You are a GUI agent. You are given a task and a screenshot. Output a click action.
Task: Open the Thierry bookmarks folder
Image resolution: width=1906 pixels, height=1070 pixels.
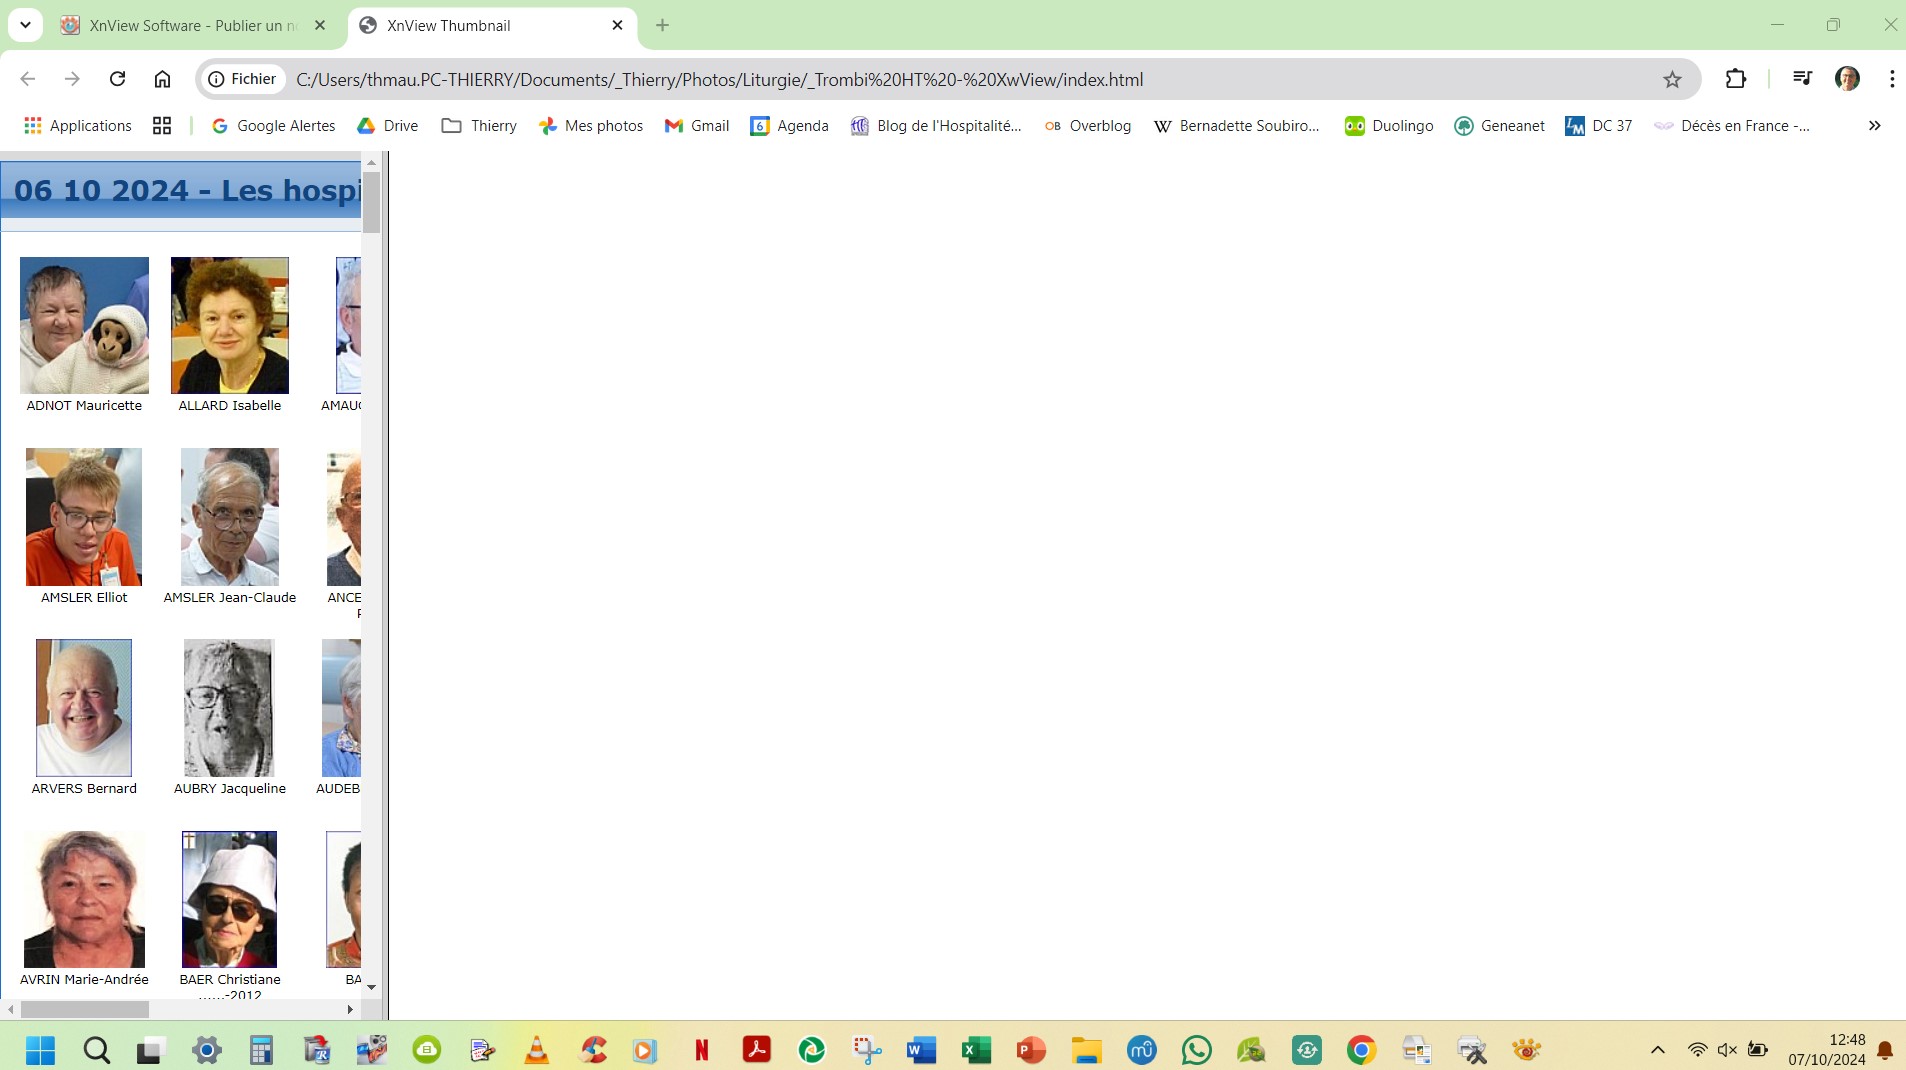(x=479, y=125)
